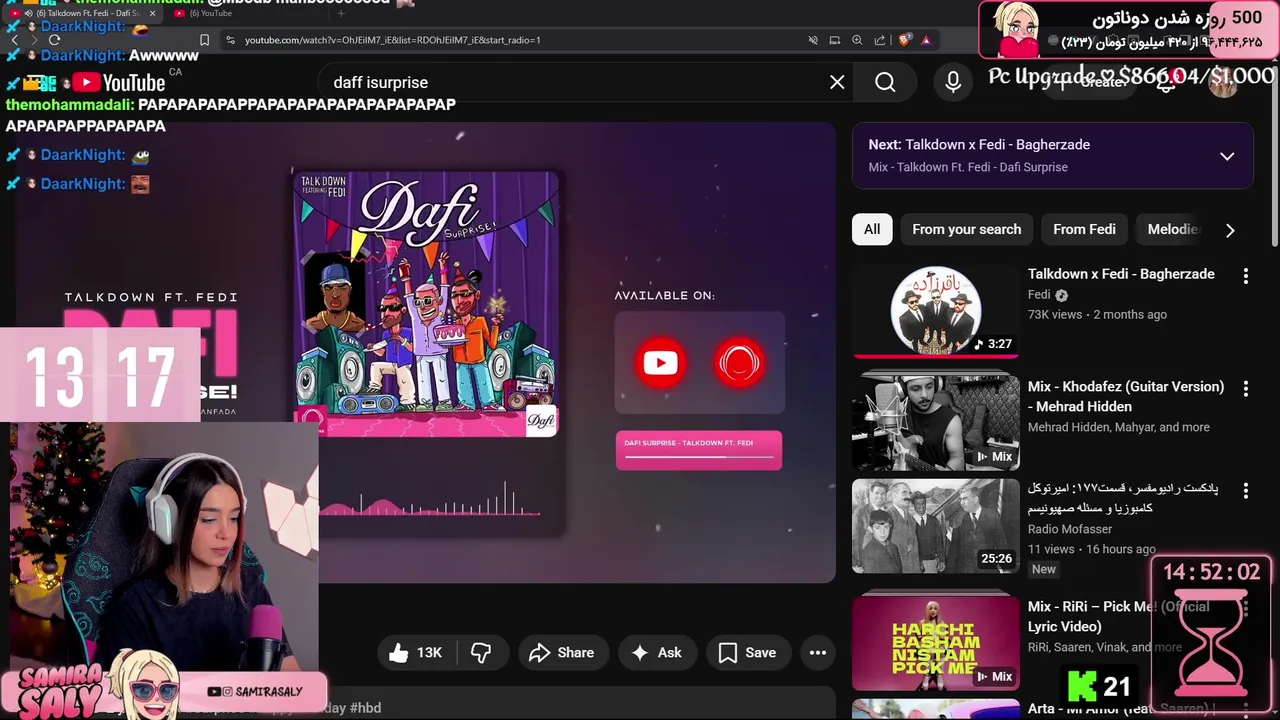Click the Brave Shields lion icon

904,40
